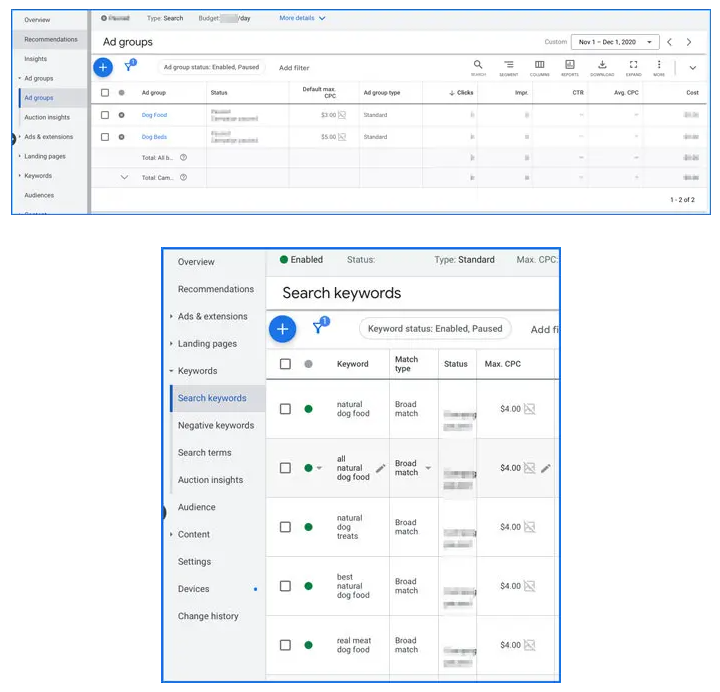
Task: Click the Download icon in the toolbar
Action: coord(602,66)
